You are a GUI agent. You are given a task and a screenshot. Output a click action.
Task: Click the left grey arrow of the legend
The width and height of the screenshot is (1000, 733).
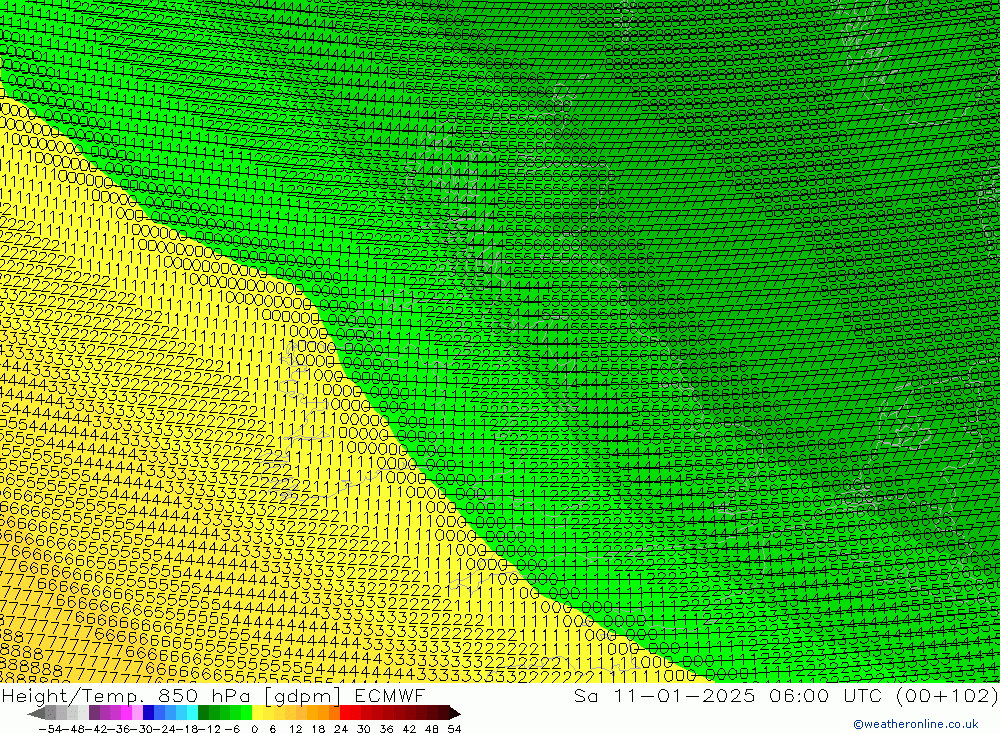coord(36,713)
